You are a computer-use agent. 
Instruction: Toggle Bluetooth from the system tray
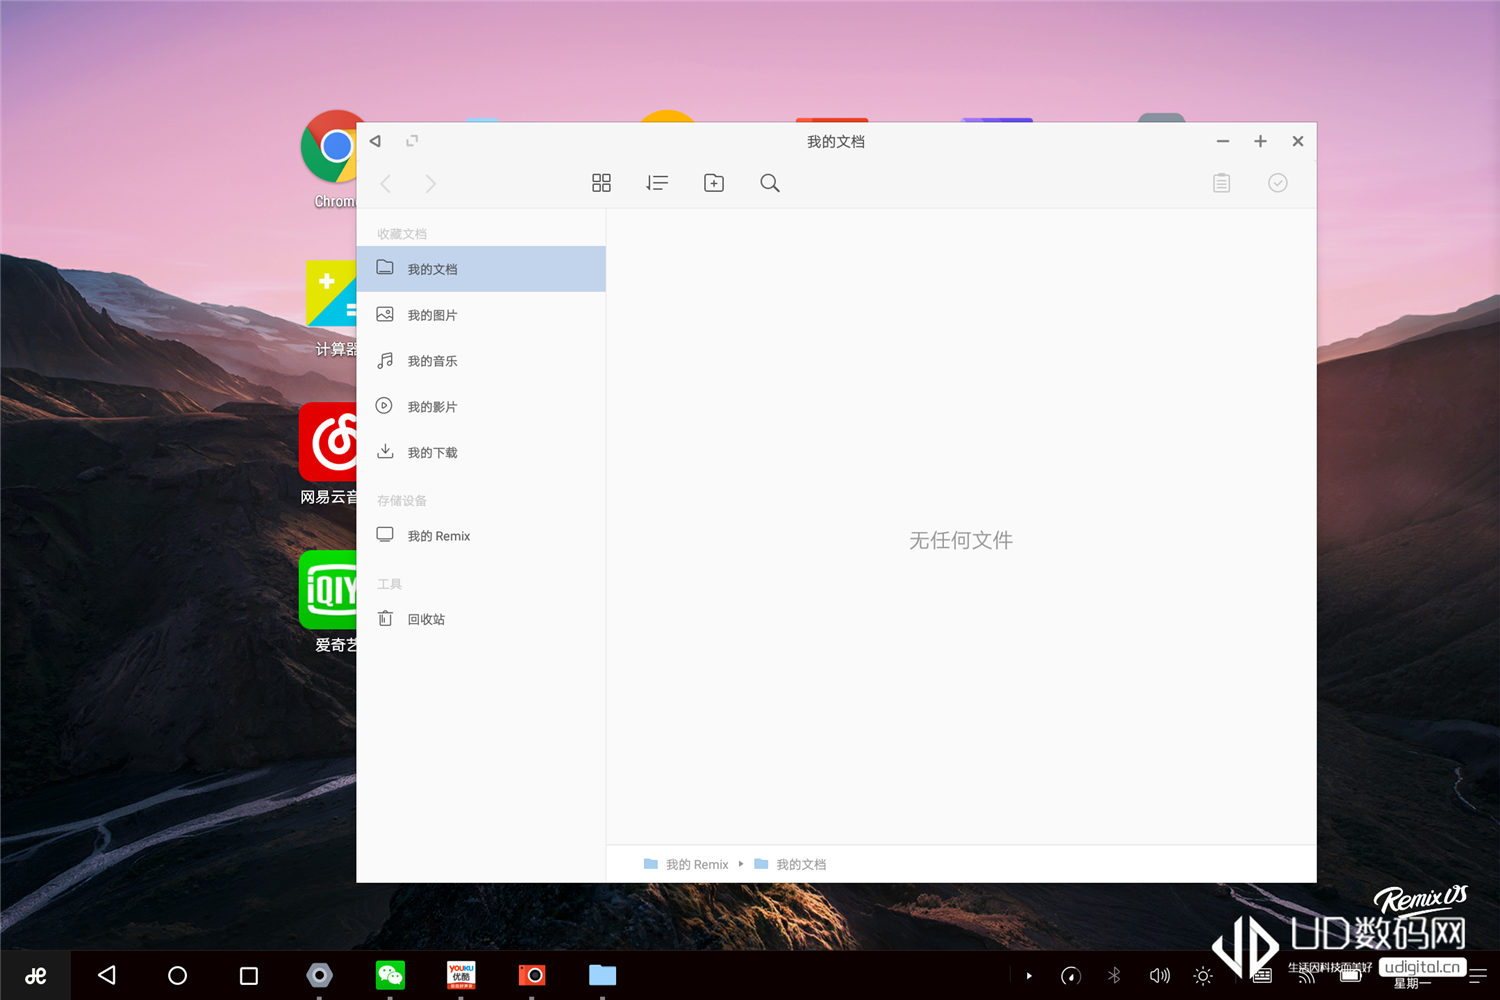[x=1114, y=975]
